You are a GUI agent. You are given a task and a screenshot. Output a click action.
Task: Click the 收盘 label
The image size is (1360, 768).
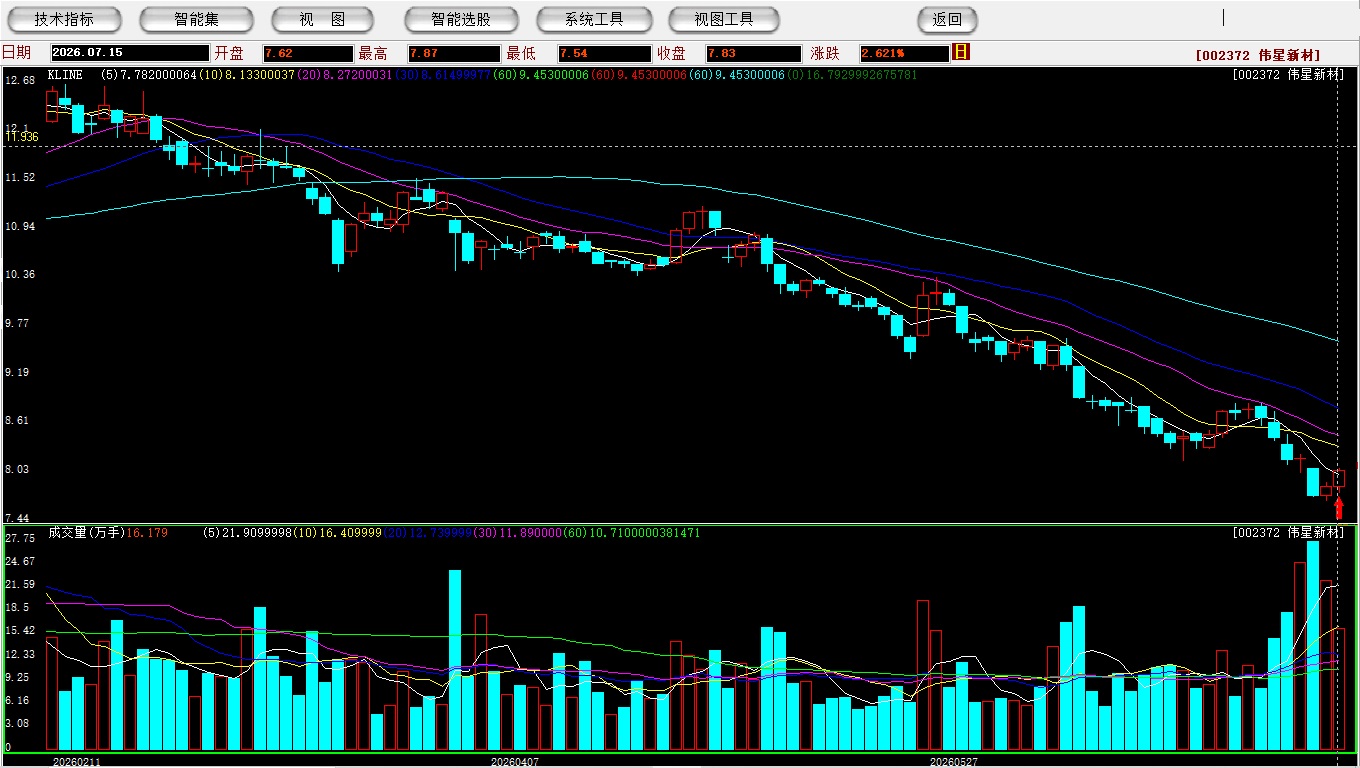tap(671, 53)
